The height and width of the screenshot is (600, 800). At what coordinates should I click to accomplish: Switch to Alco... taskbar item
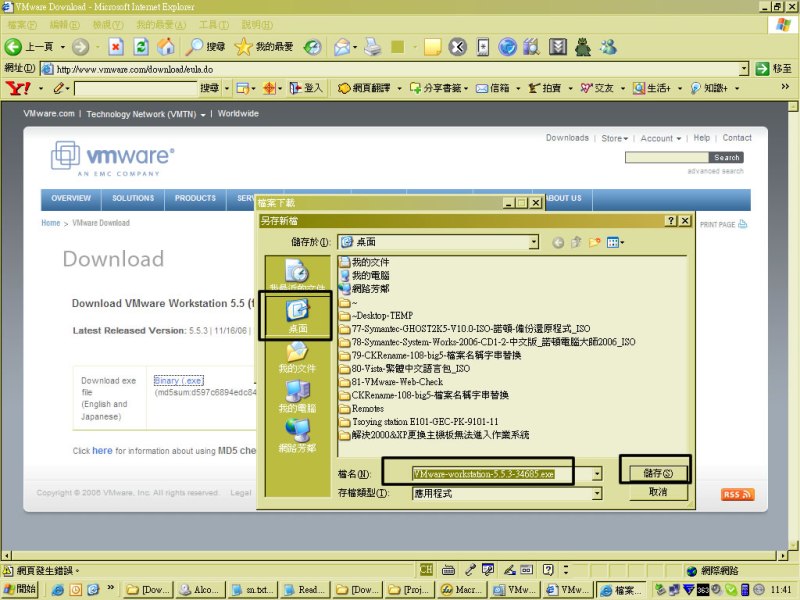point(199,590)
